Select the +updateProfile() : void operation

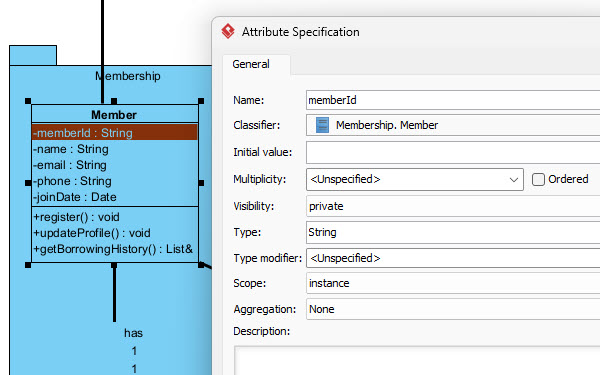tap(92, 233)
